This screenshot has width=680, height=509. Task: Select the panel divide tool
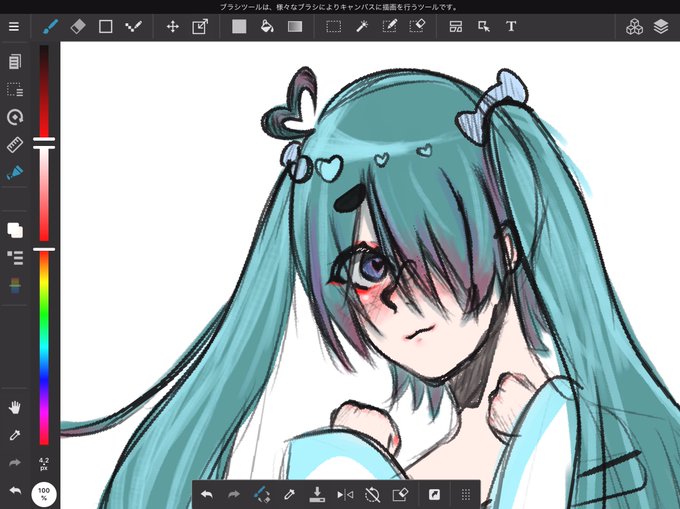point(455,26)
